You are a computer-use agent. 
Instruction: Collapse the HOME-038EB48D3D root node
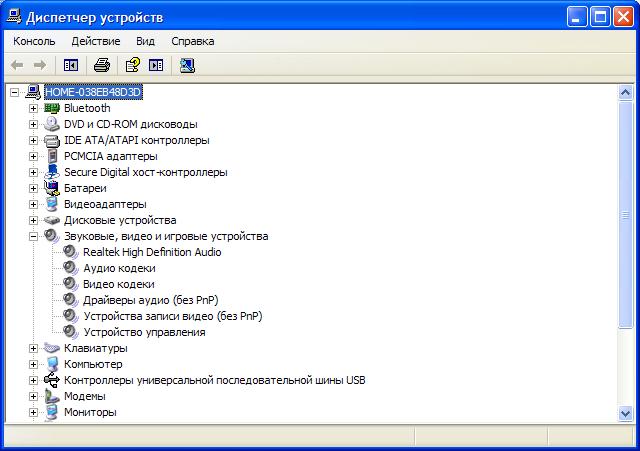14,92
